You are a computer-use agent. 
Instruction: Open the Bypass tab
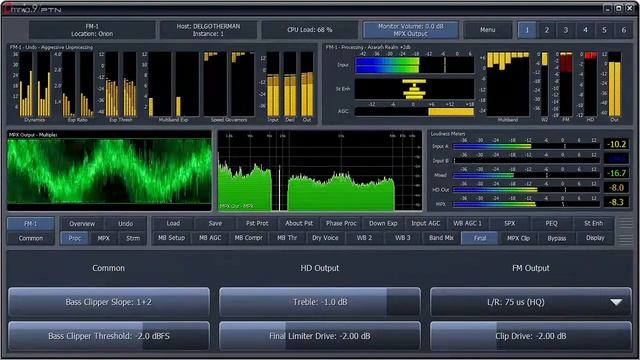(557, 238)
